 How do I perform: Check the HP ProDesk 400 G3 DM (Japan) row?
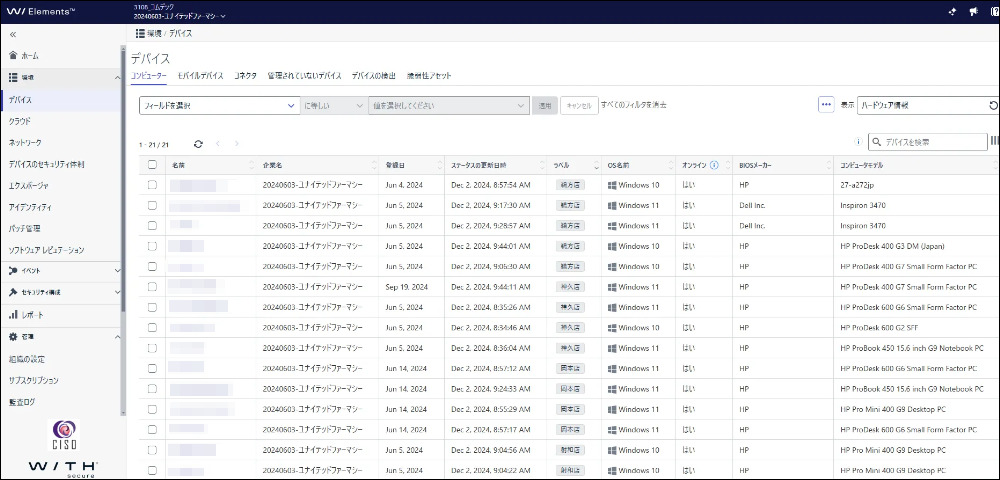click(x=152, y=246)
